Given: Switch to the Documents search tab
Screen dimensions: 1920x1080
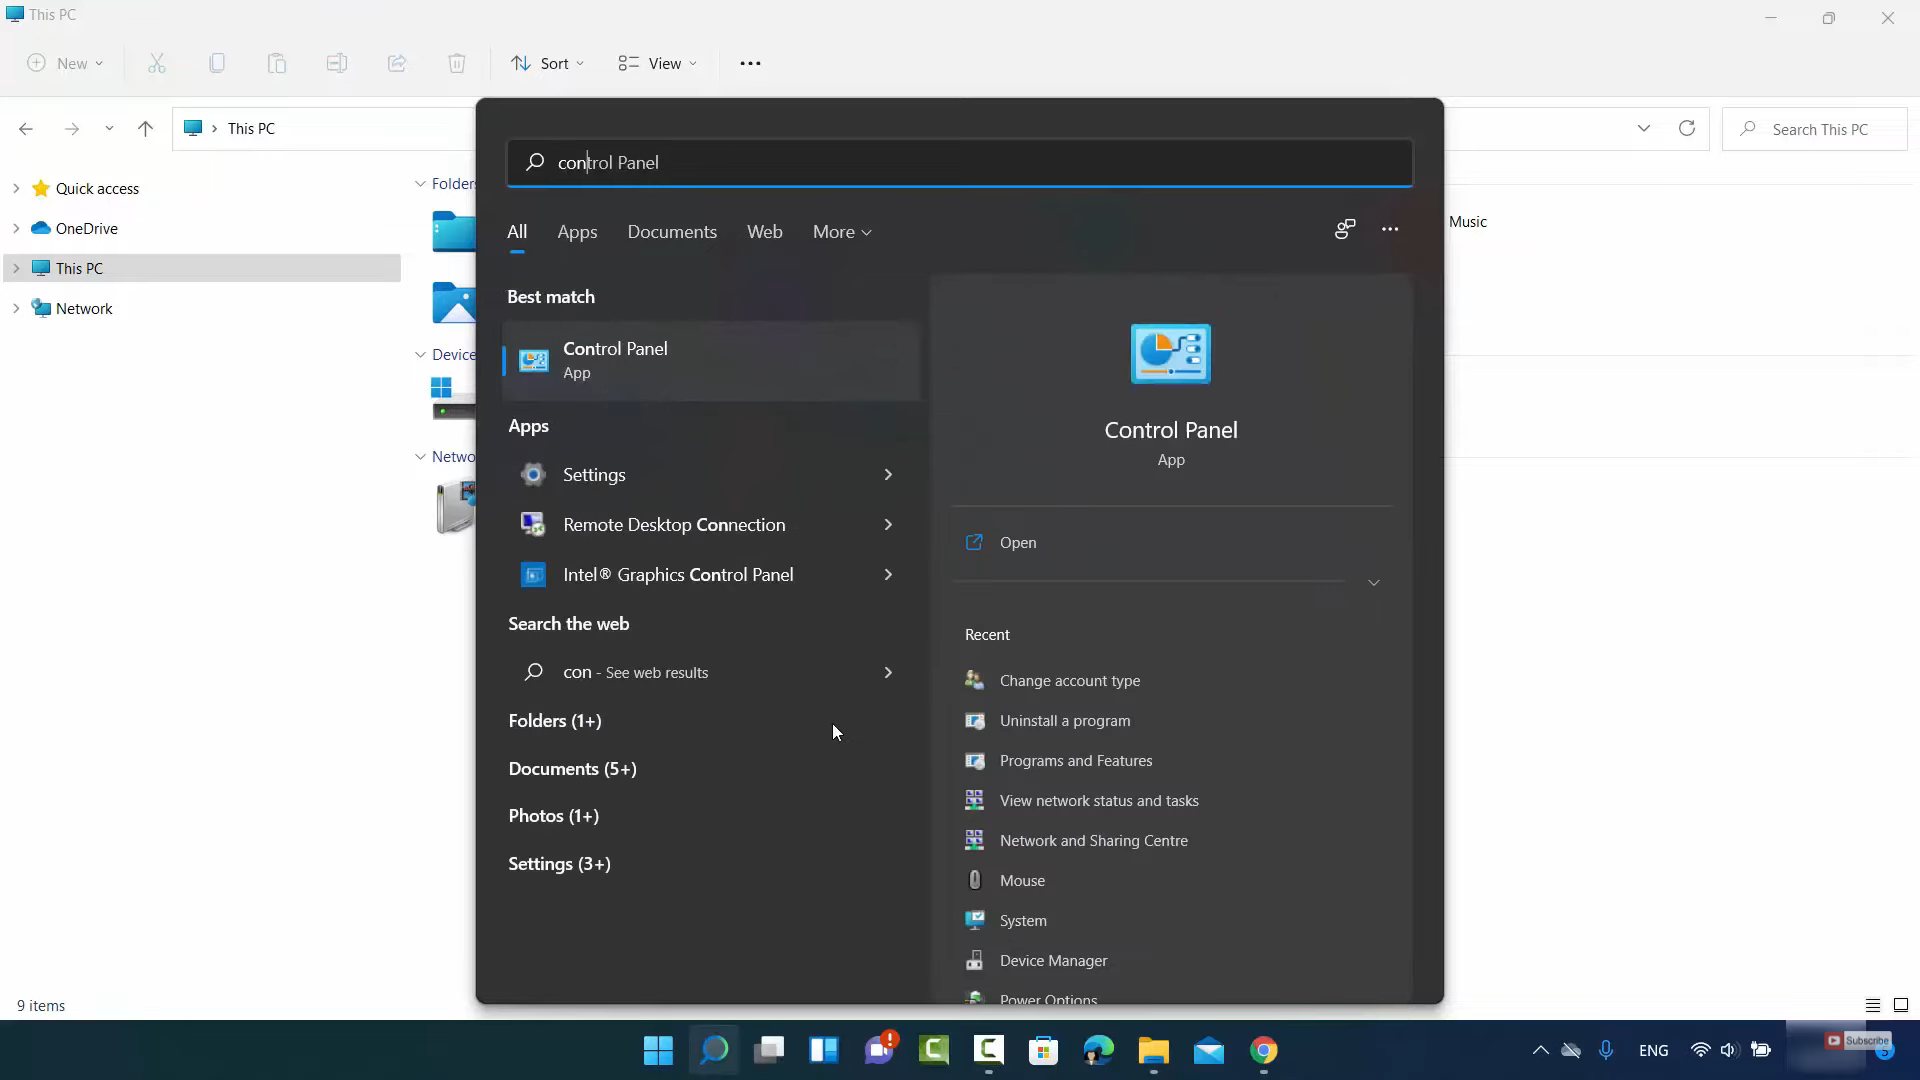Looking at the screenshot, I should click(x=672, y=232).
